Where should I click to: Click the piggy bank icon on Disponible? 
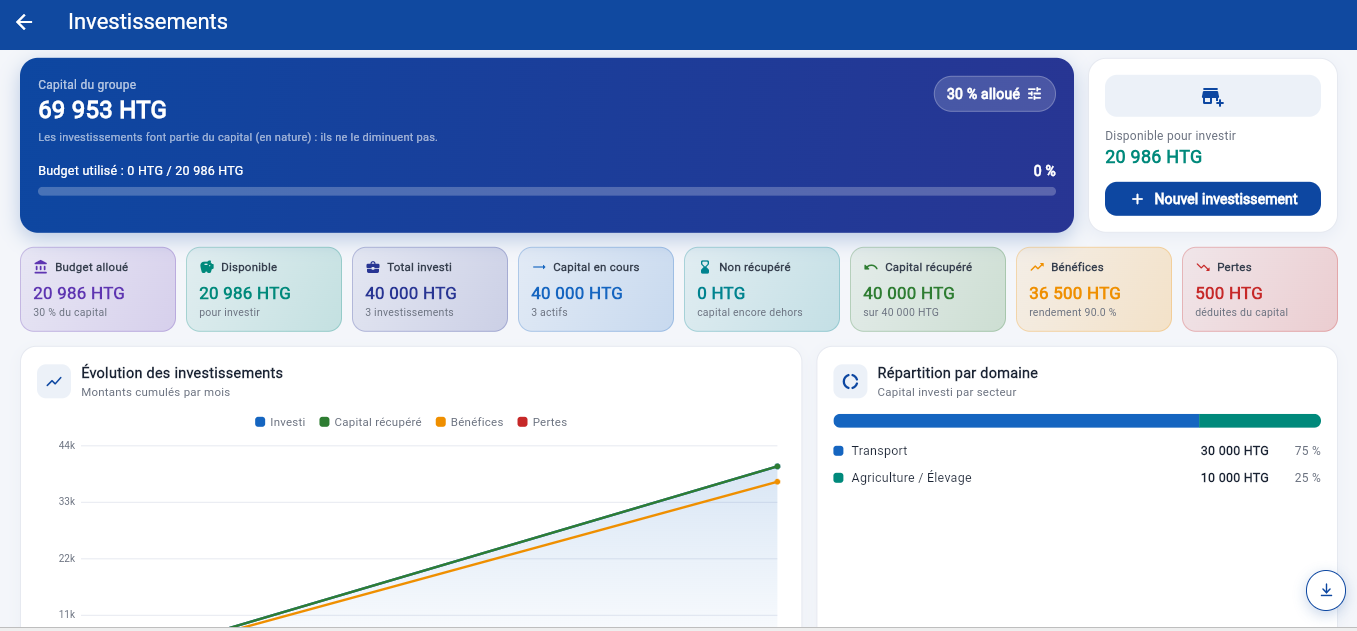(x=206, y=267)
